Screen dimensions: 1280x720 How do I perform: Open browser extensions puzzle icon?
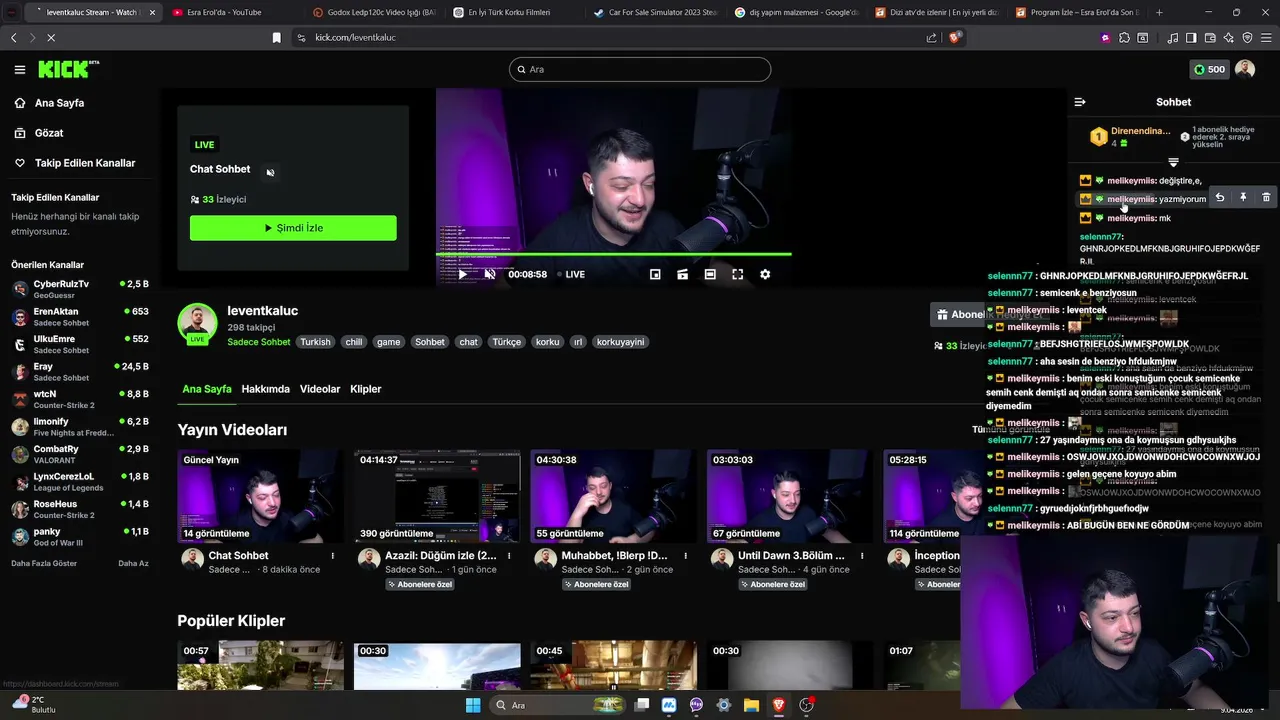[x=1124, y=37]
